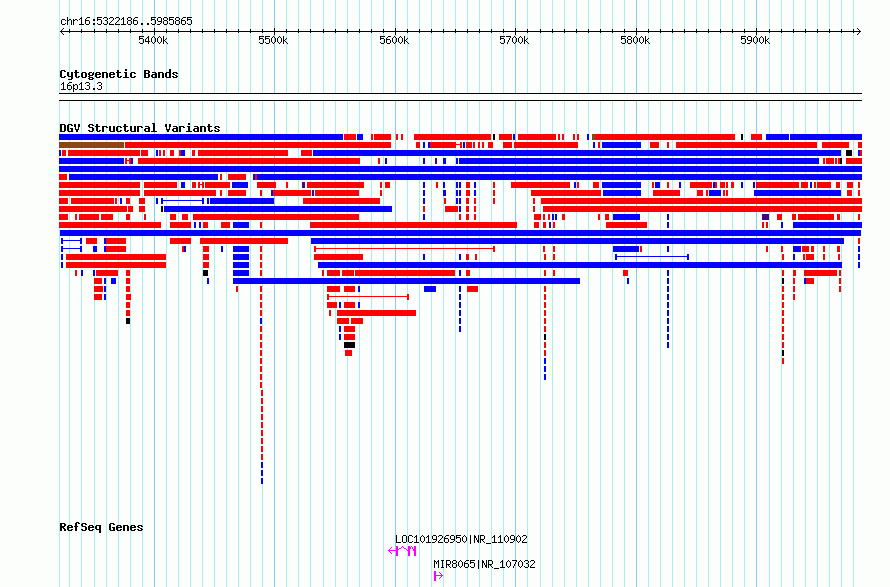Select the thin red capped variant spanning 5560k–5680k
This screenshot has width=890, height=587.
pyautogui.click(x=405, y=249)
